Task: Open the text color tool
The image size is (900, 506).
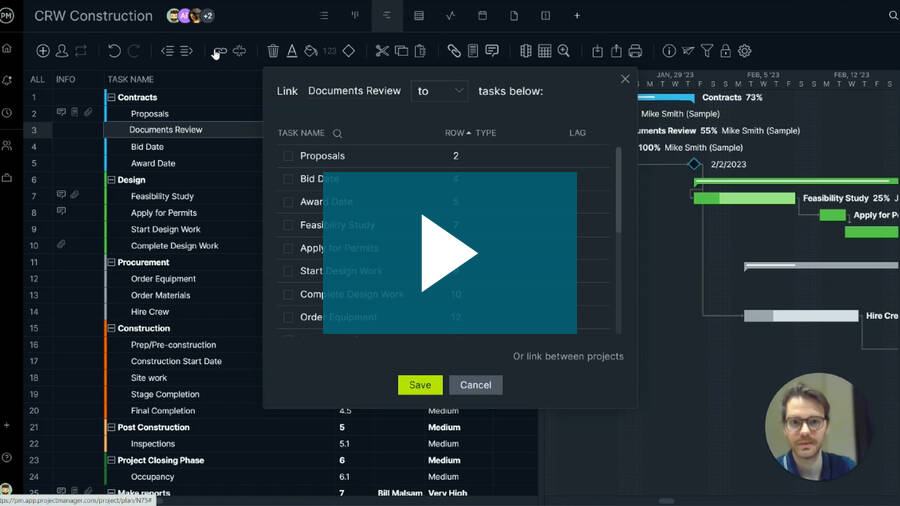Action: pos(292,51)
